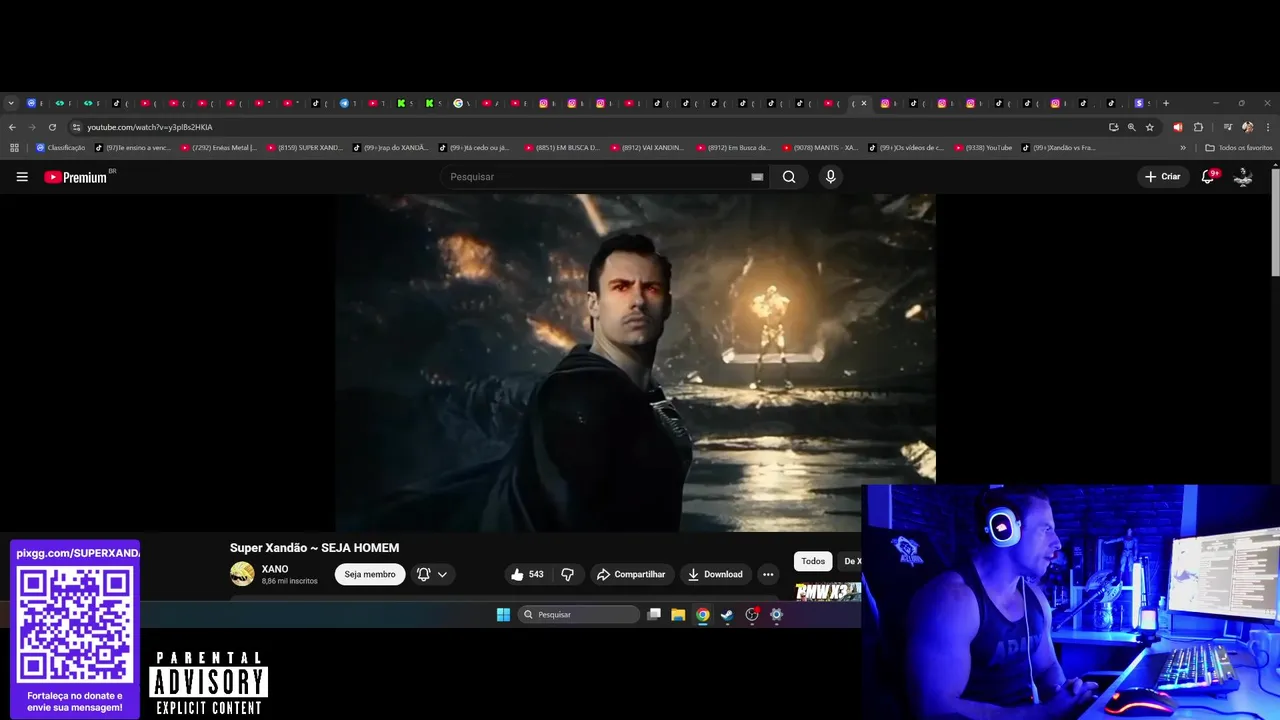Switch to the Telegram tab
The width and height of the screenshot is (1280, 720).
345,103
